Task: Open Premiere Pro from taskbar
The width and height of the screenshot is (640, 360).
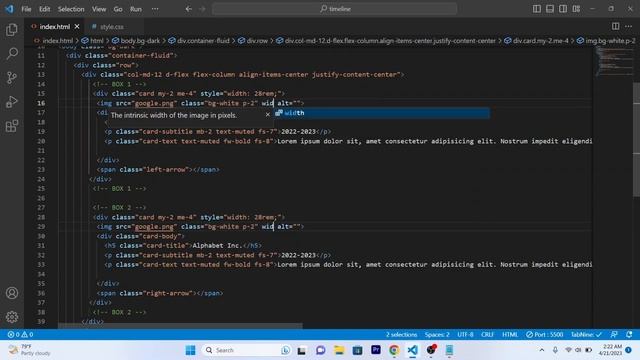Action: (376, 350)
